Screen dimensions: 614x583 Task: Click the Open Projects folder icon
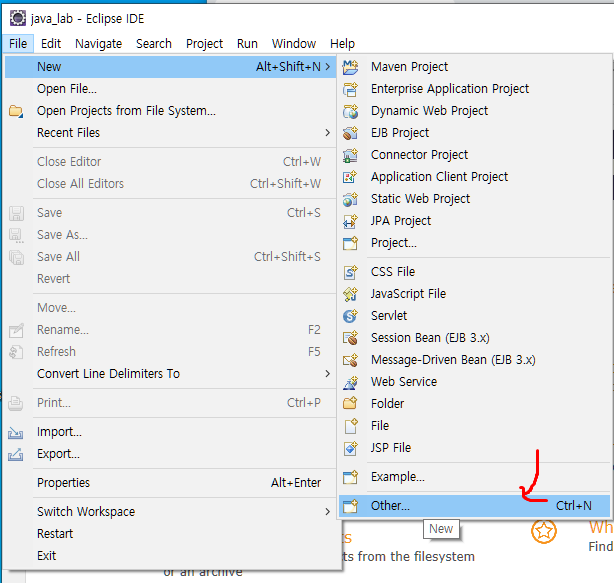(x=16, y=111)
